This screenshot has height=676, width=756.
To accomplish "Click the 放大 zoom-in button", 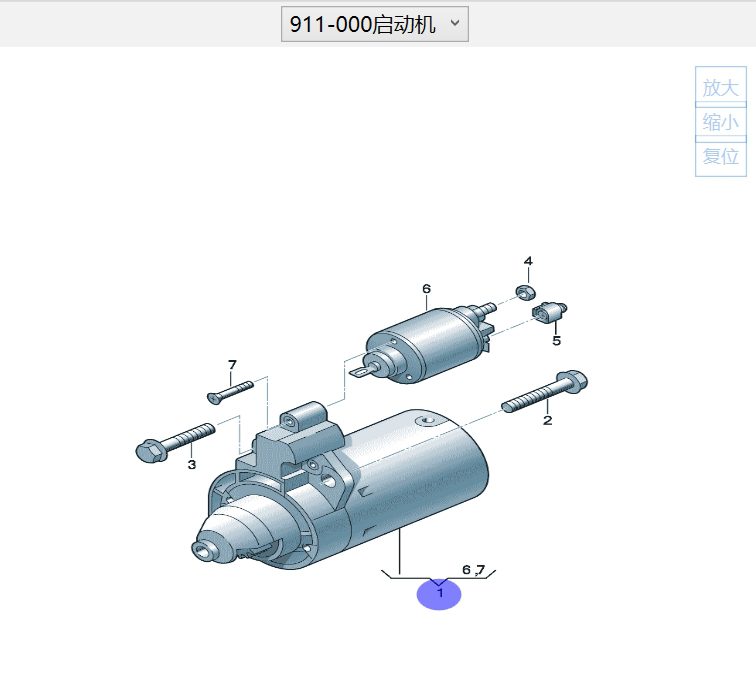I will pos(720,87).
